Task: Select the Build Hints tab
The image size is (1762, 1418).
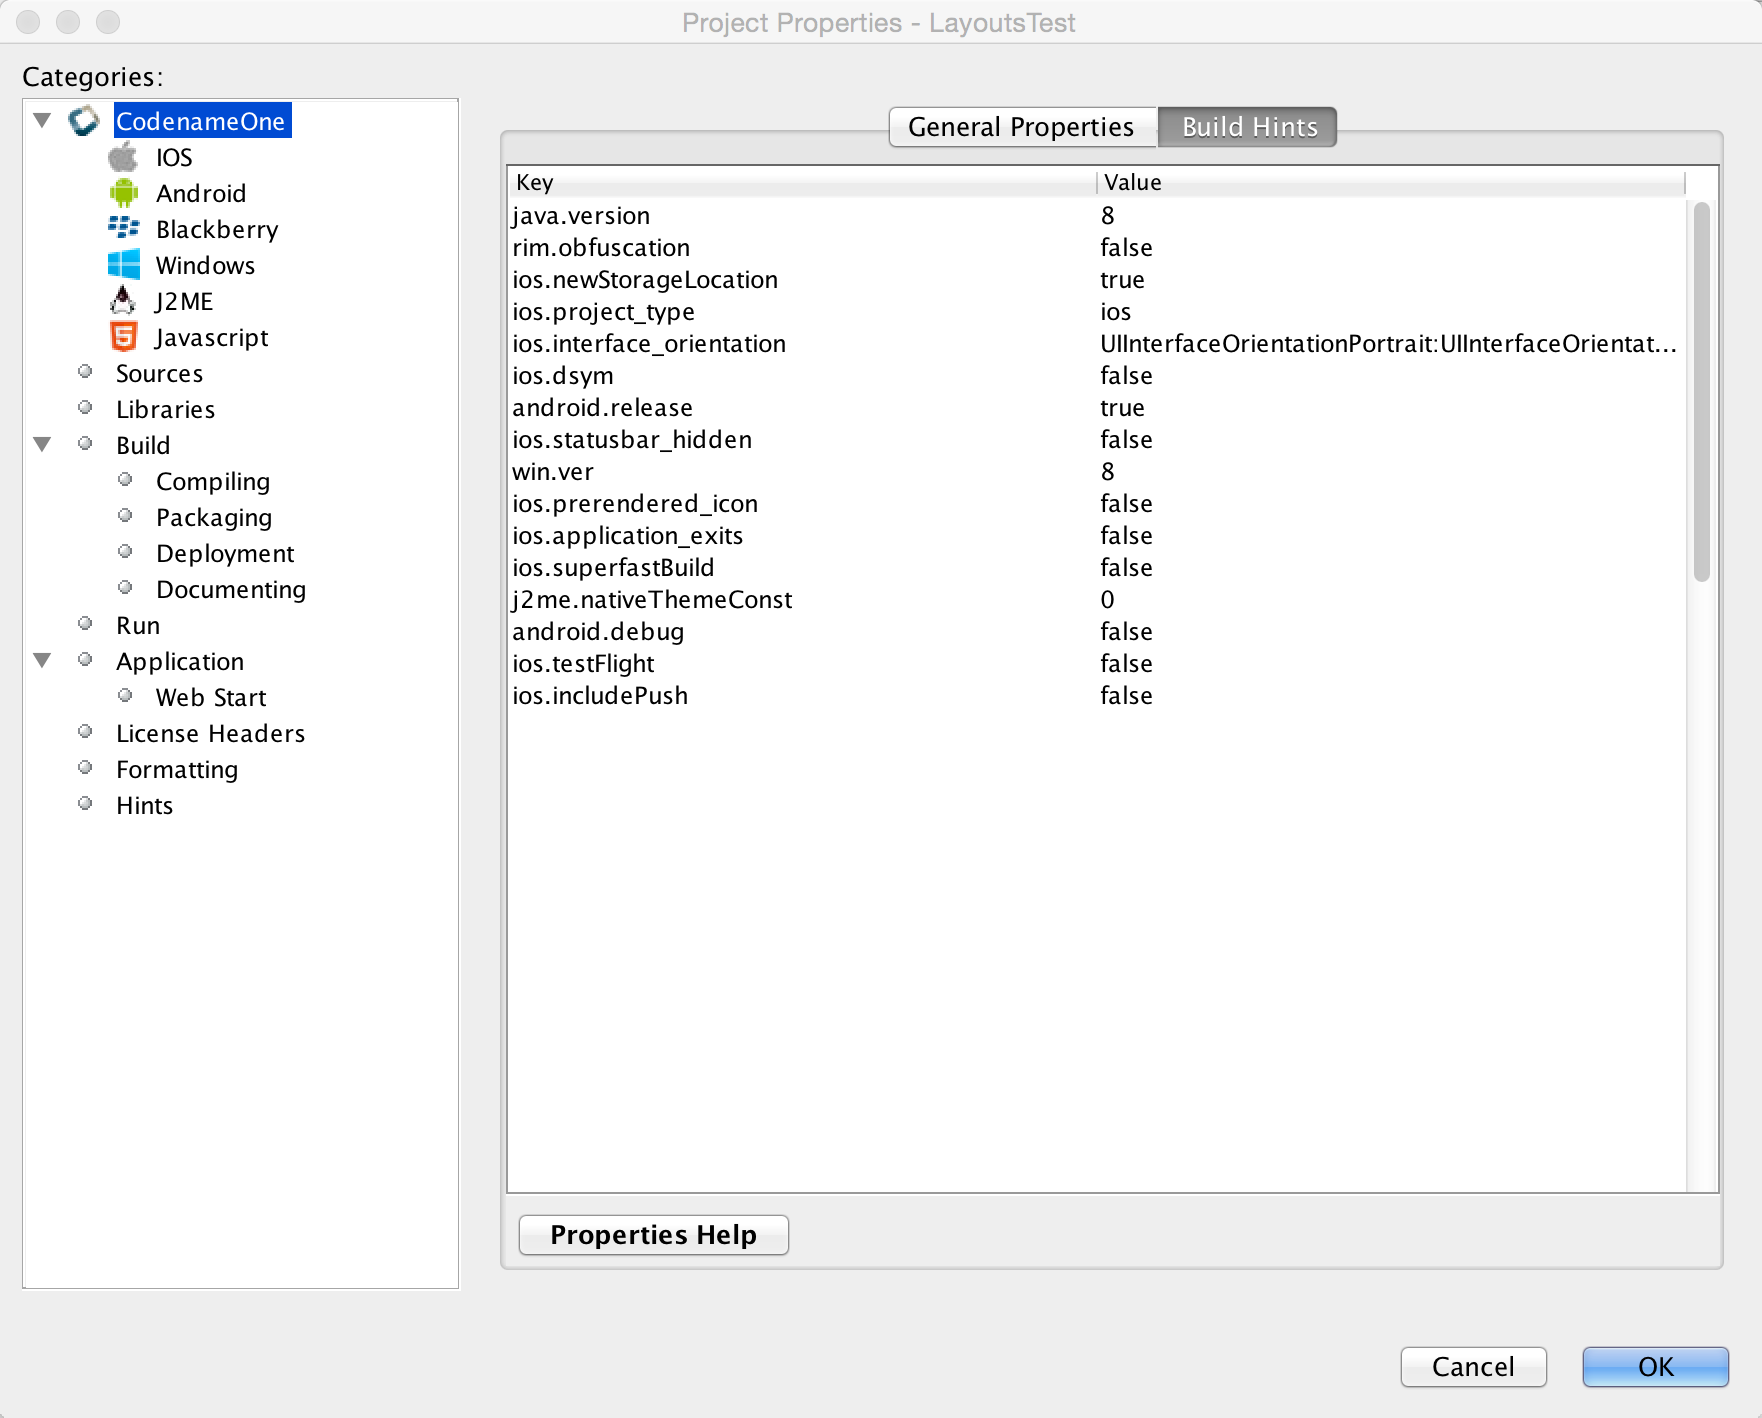Action: coord(1249,127)
